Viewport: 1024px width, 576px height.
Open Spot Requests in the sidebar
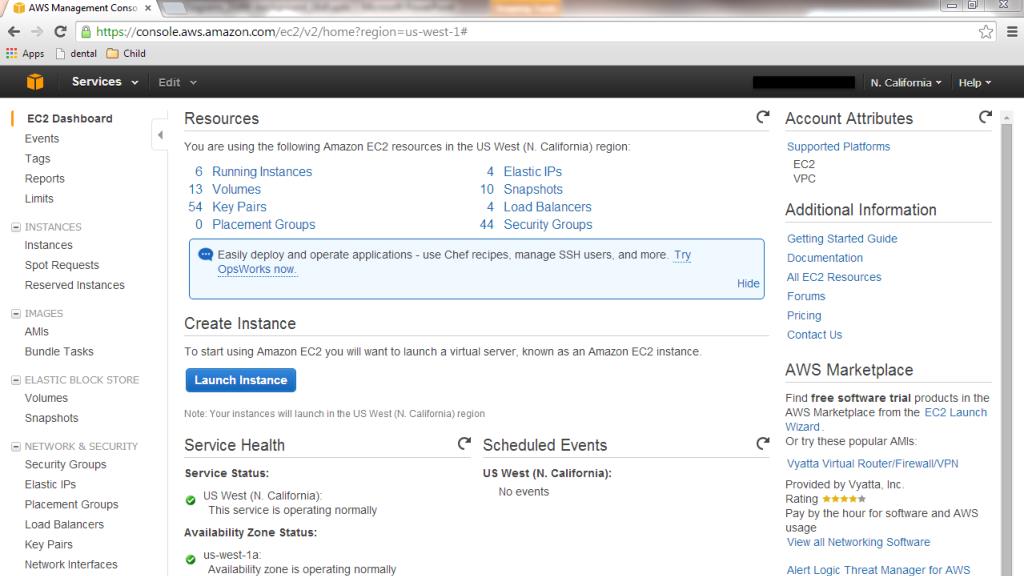[62, 265]
